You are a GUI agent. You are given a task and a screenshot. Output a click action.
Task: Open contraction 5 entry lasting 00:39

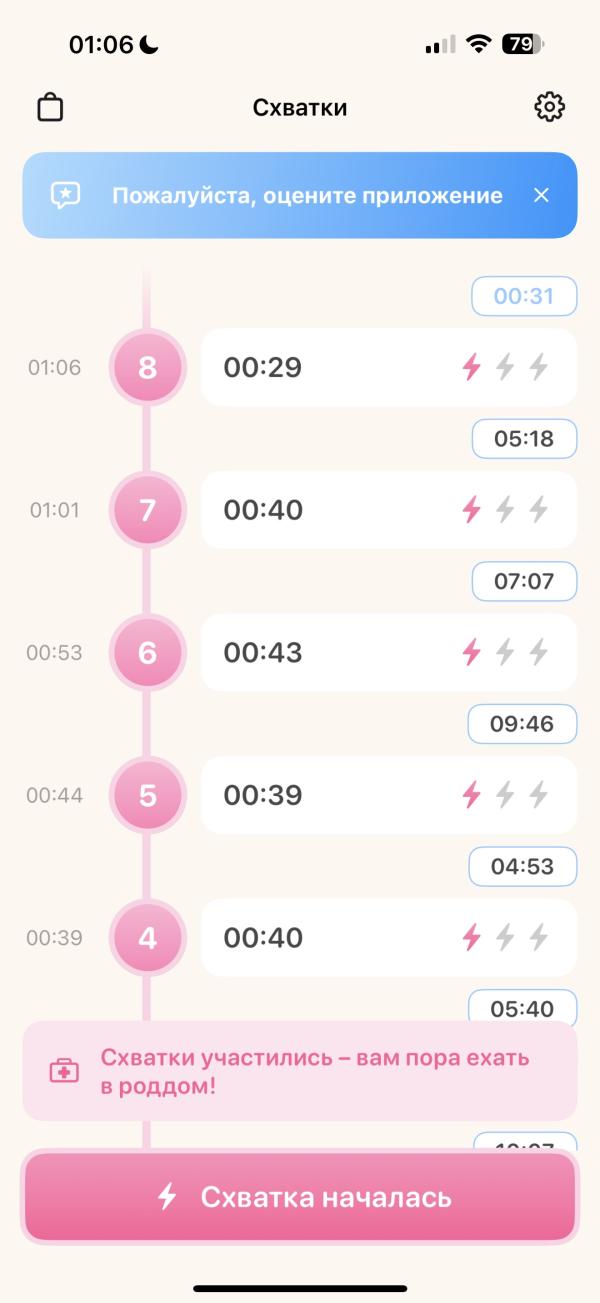tap(320, 795)
